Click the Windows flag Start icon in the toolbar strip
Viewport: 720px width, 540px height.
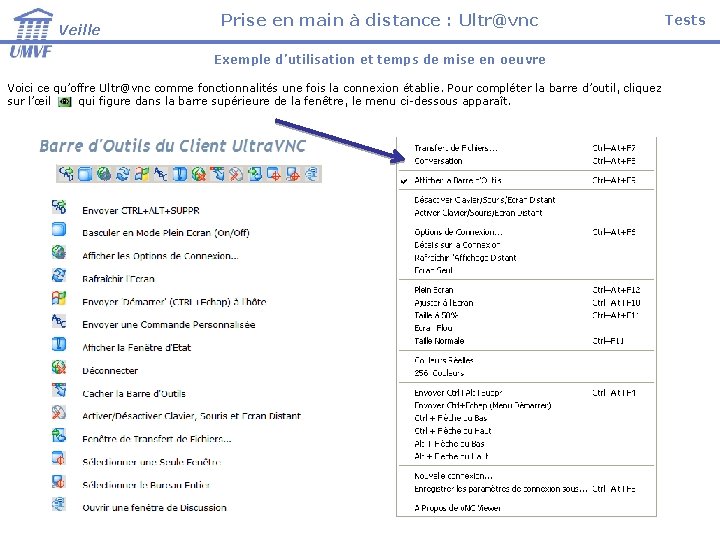[141, 174]
